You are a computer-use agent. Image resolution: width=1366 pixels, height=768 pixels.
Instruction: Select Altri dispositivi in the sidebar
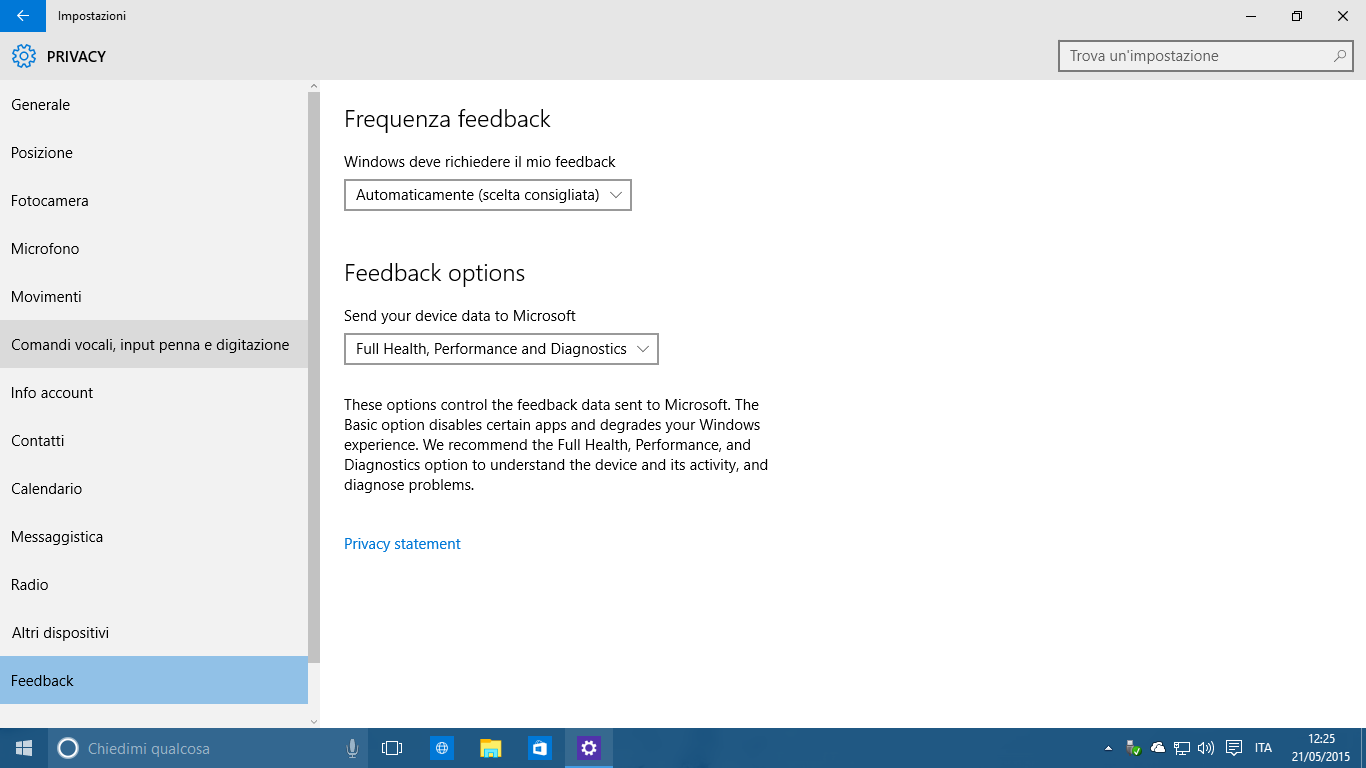[x=154, y=633]
